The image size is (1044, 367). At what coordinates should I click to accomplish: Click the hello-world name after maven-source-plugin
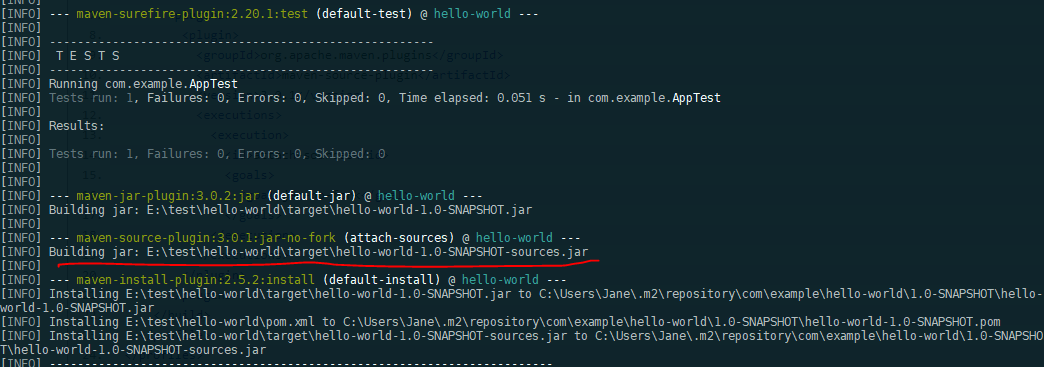pyautogui.click(x=514, y=238)
